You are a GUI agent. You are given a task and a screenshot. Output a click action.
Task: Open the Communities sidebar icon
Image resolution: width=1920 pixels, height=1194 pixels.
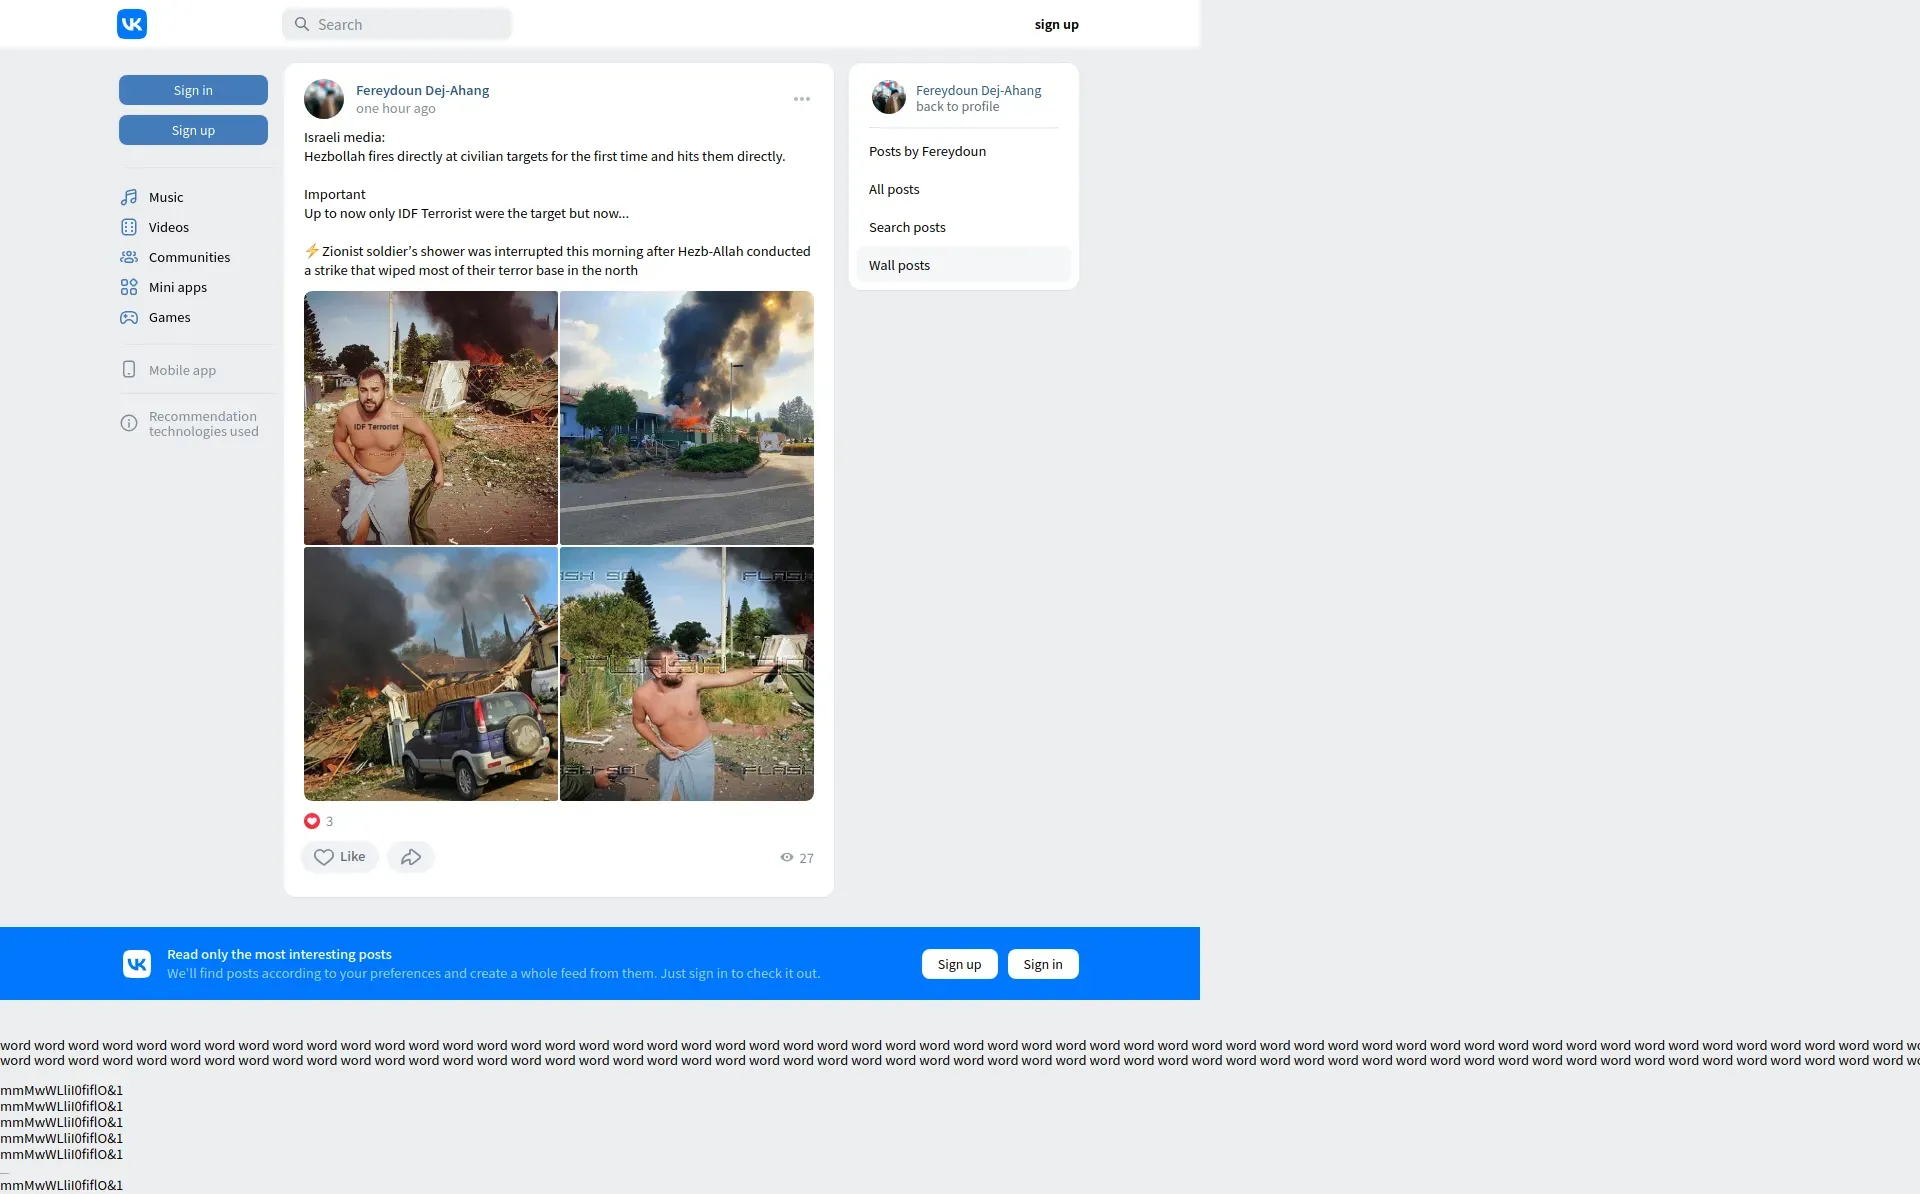[x=129, y=257]
